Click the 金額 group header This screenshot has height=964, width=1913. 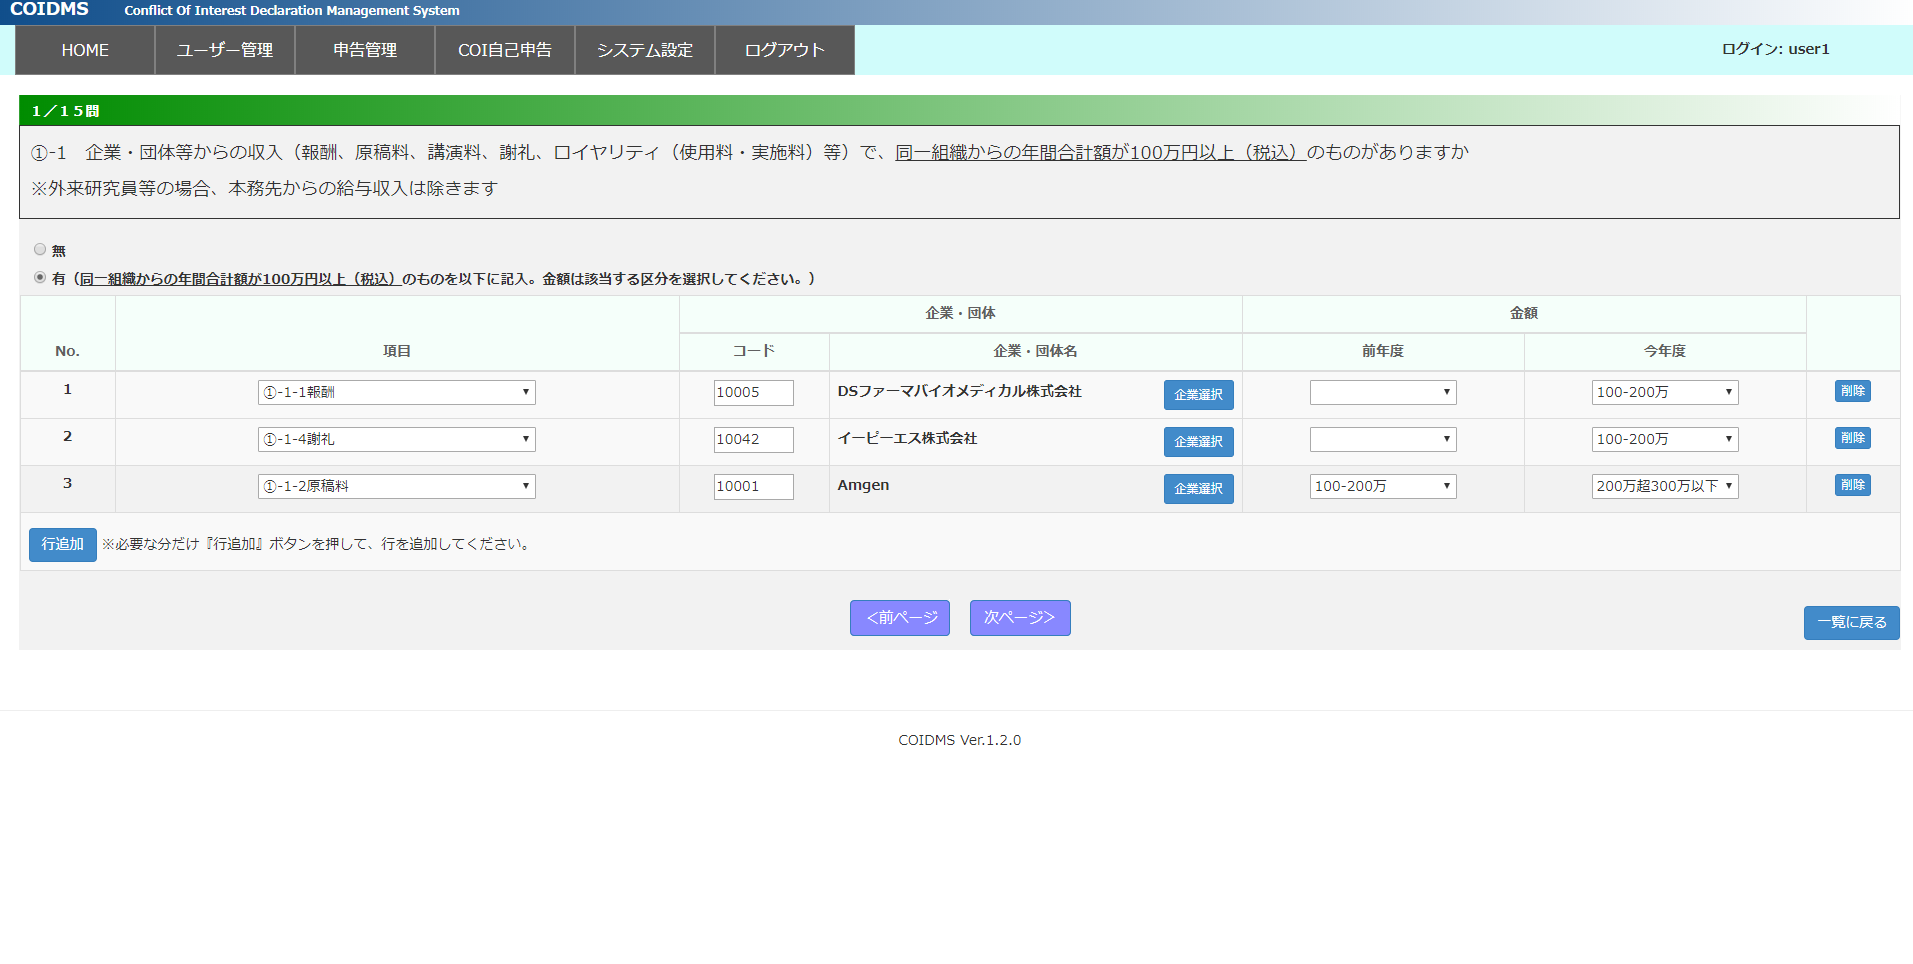pos(1524,313)
